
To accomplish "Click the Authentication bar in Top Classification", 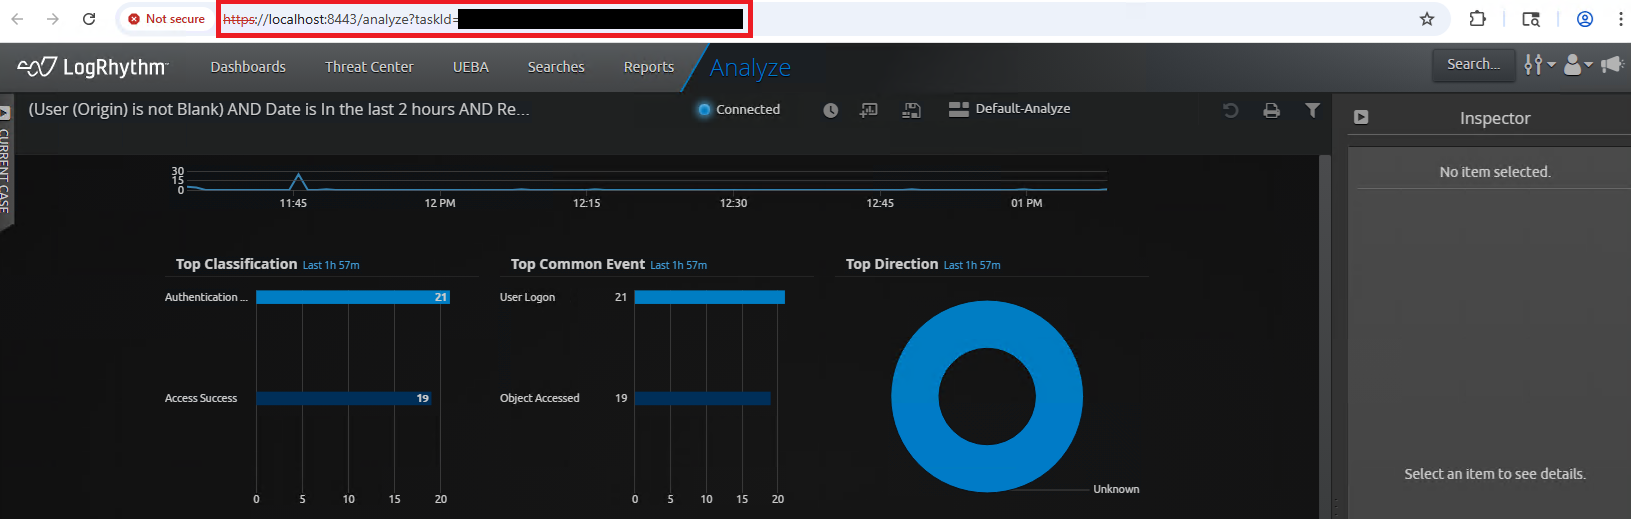I will (352, 297).
